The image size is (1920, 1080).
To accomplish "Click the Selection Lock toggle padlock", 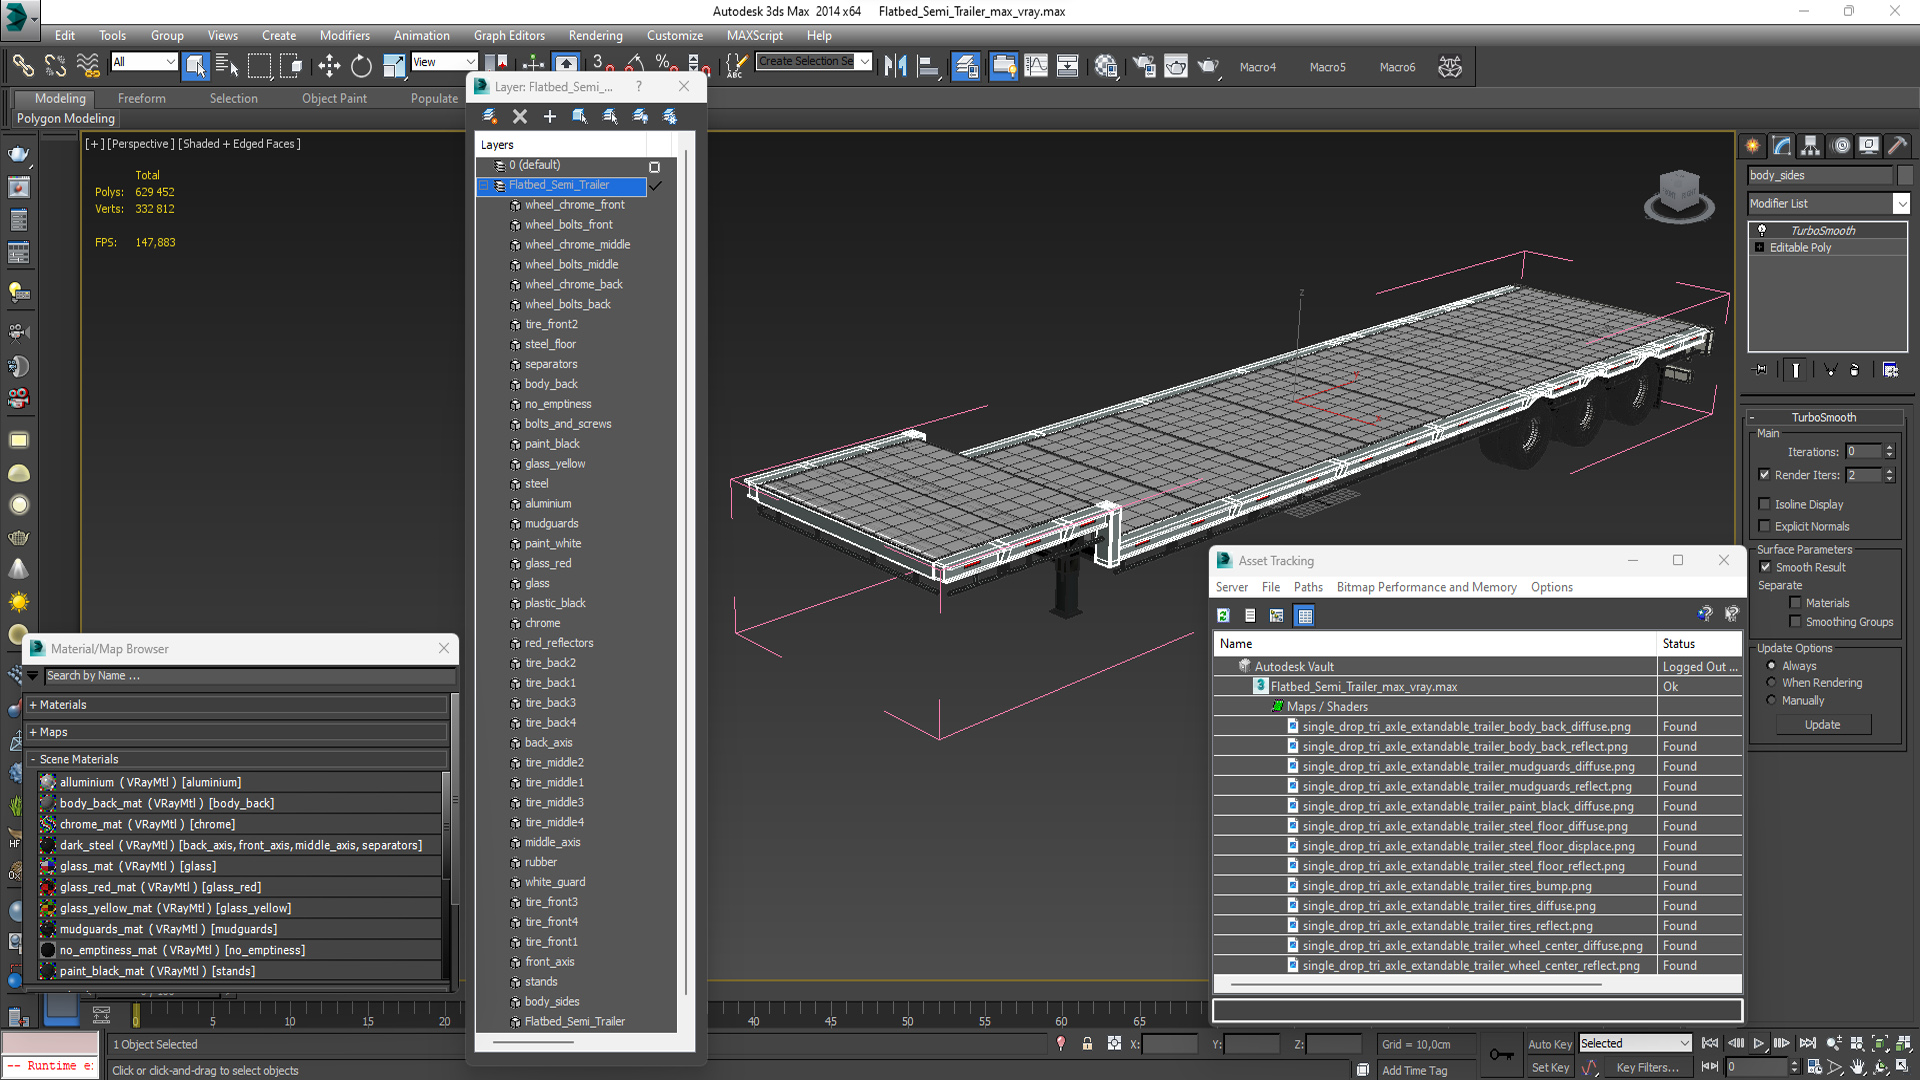I will pos(1087,1043).
